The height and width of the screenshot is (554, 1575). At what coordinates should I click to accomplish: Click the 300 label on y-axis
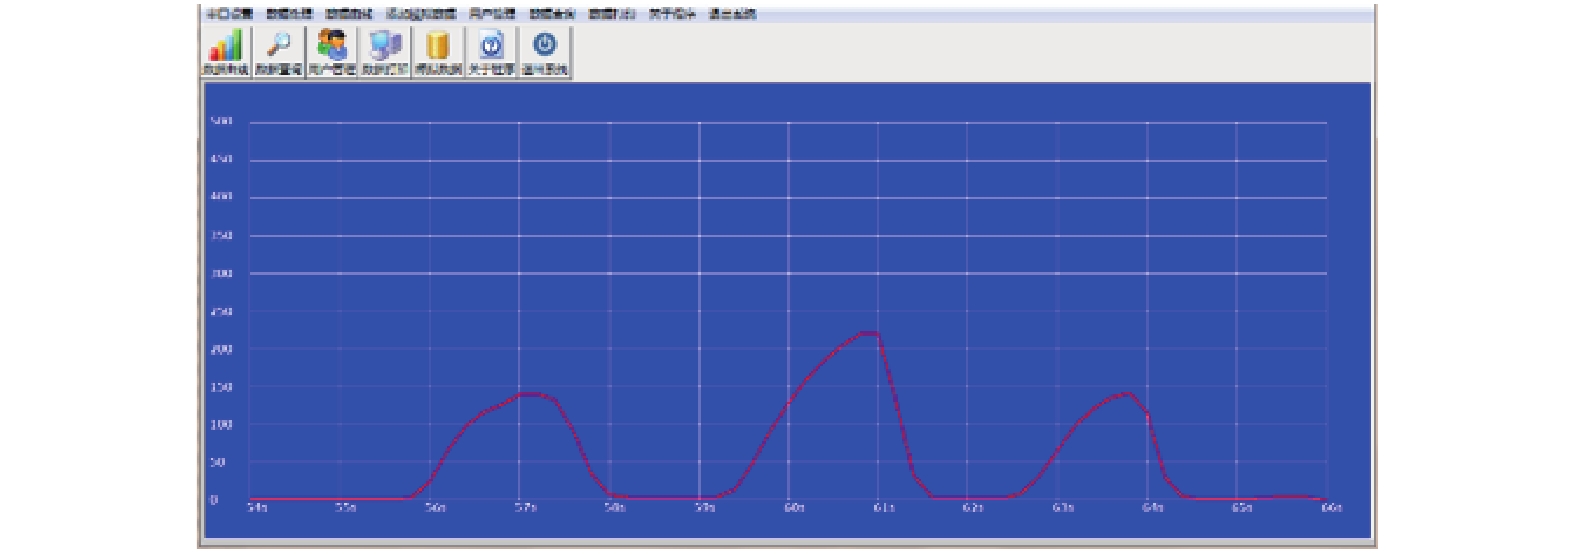pos(221,273)
